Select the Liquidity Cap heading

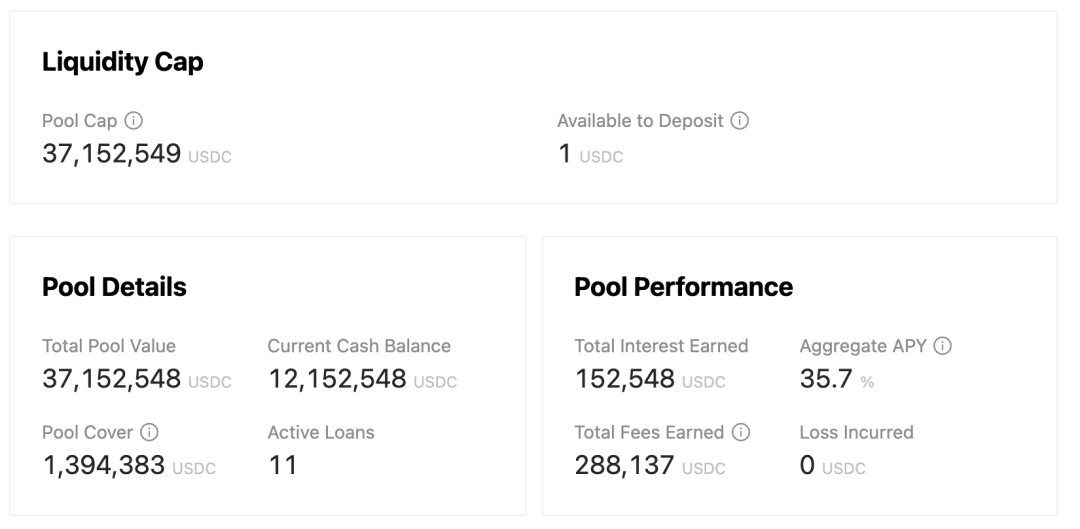coord(123,62)
